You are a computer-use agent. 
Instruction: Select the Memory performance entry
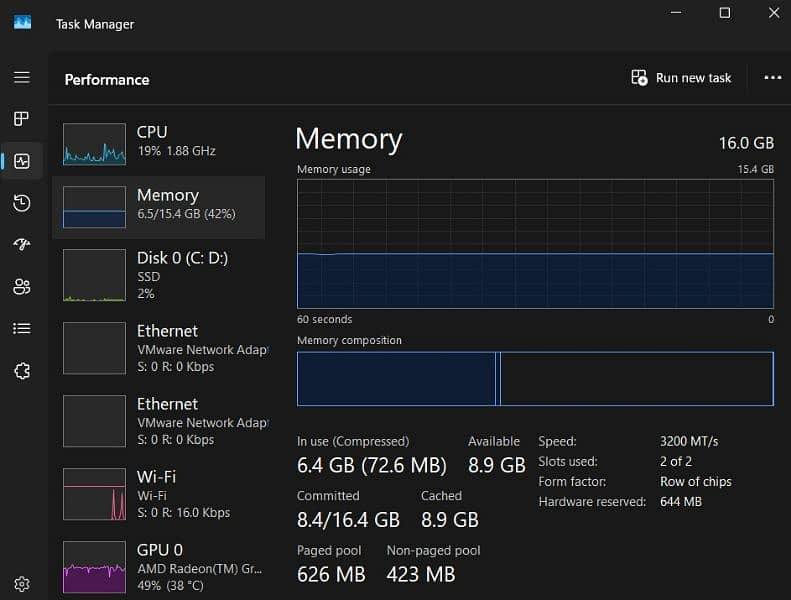[160, 206]
